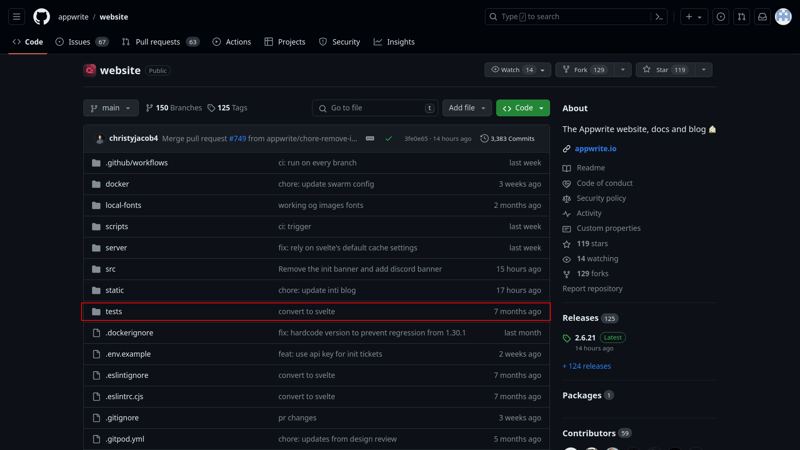Viewport: 800px width, 450px height.
Task: Click the branches icon next to 150 Branches
Action: pyautogui.click(x=149, y=108)
